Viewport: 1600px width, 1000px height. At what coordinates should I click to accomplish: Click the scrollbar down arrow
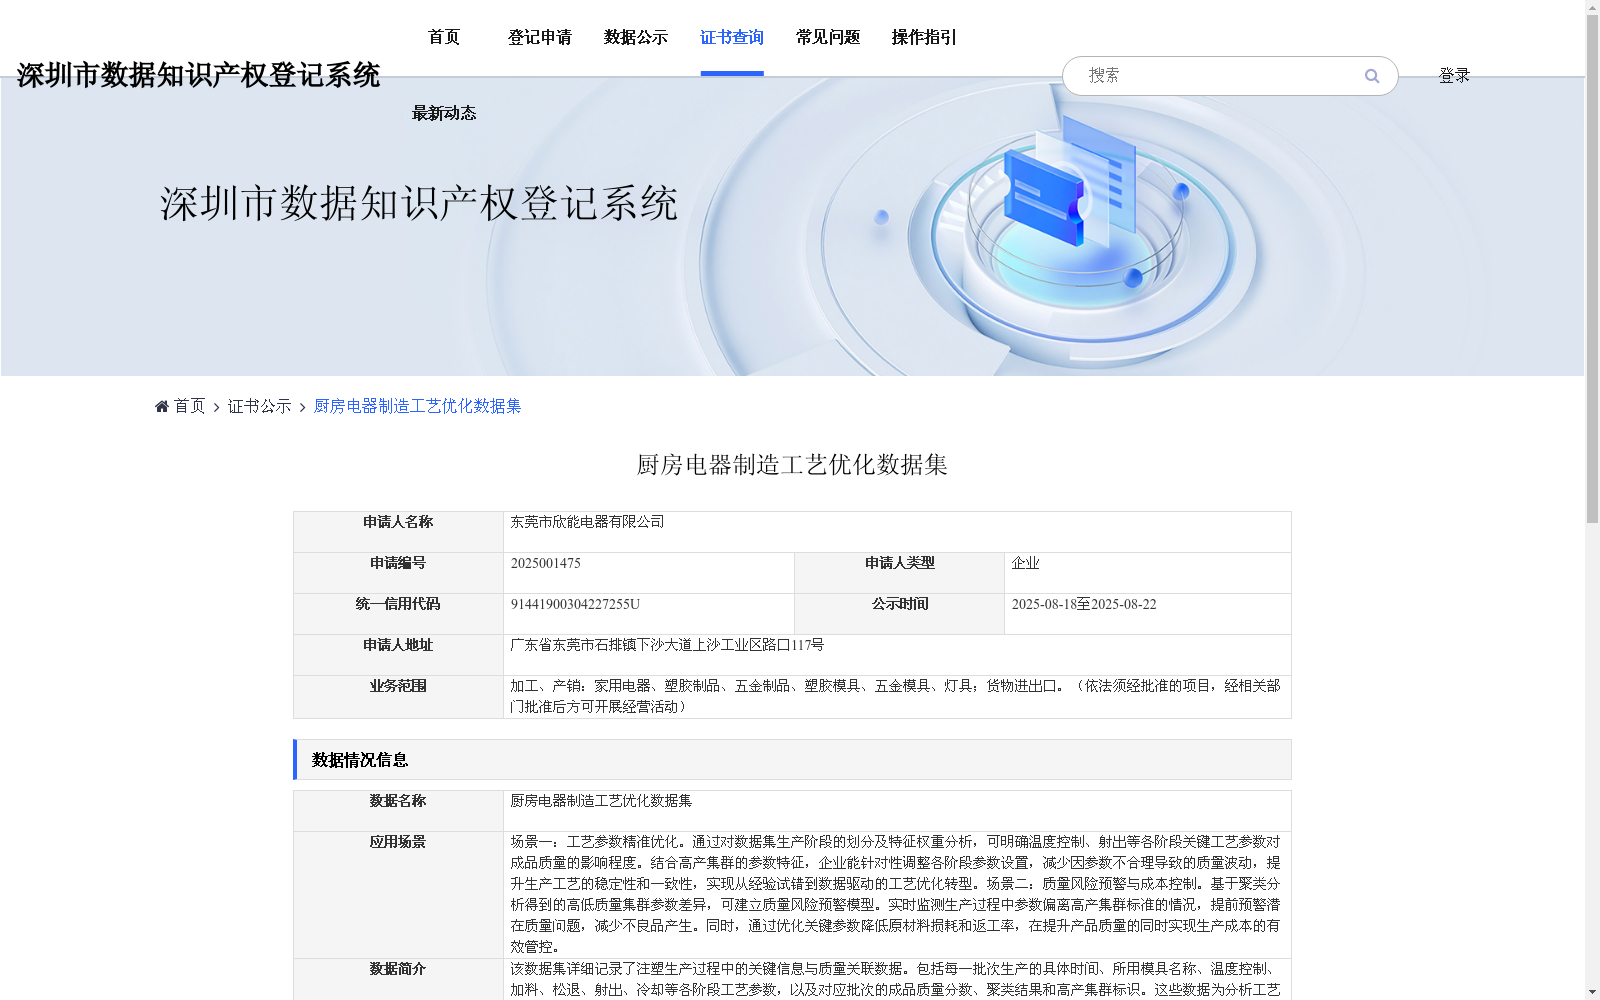pos(1592,993)
